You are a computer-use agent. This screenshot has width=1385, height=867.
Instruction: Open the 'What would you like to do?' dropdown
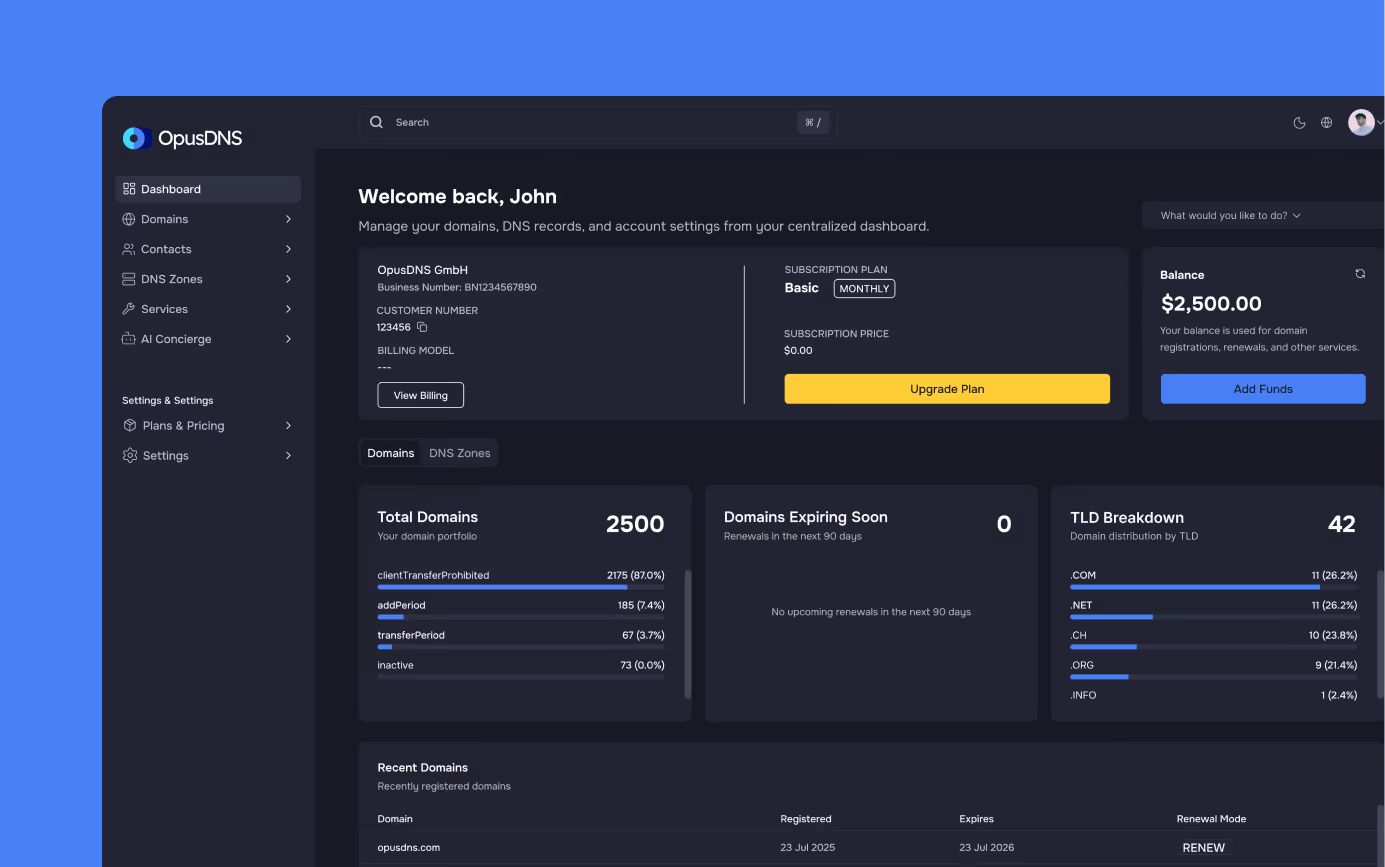pyautogui.click(x=1228, y=214)
